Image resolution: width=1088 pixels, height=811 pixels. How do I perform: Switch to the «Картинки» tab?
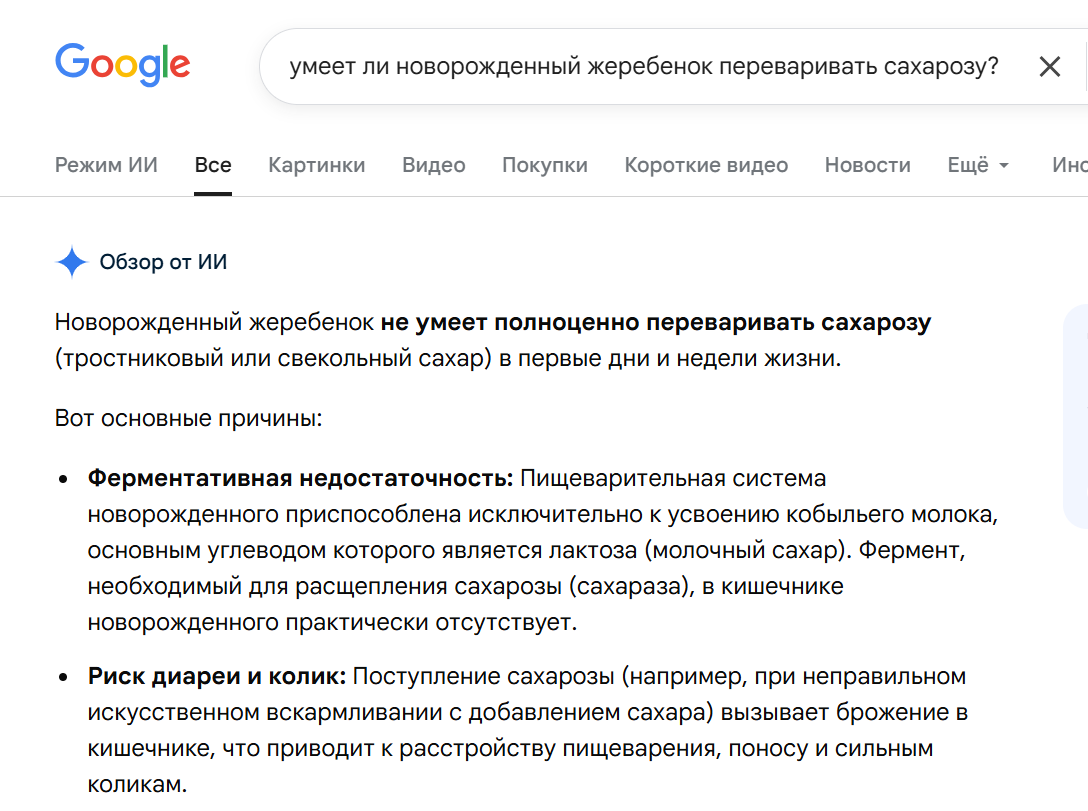click(x=316, y=165)
